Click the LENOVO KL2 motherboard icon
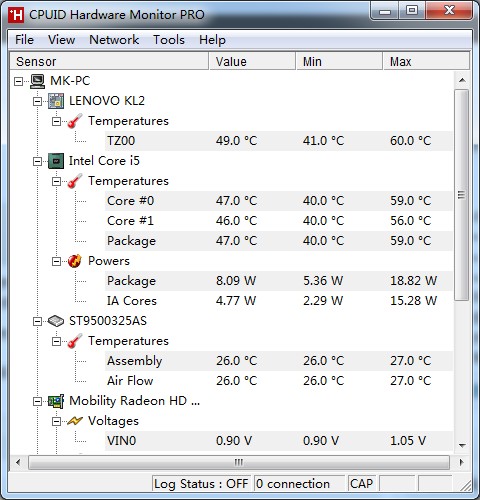 pos(56,101)
